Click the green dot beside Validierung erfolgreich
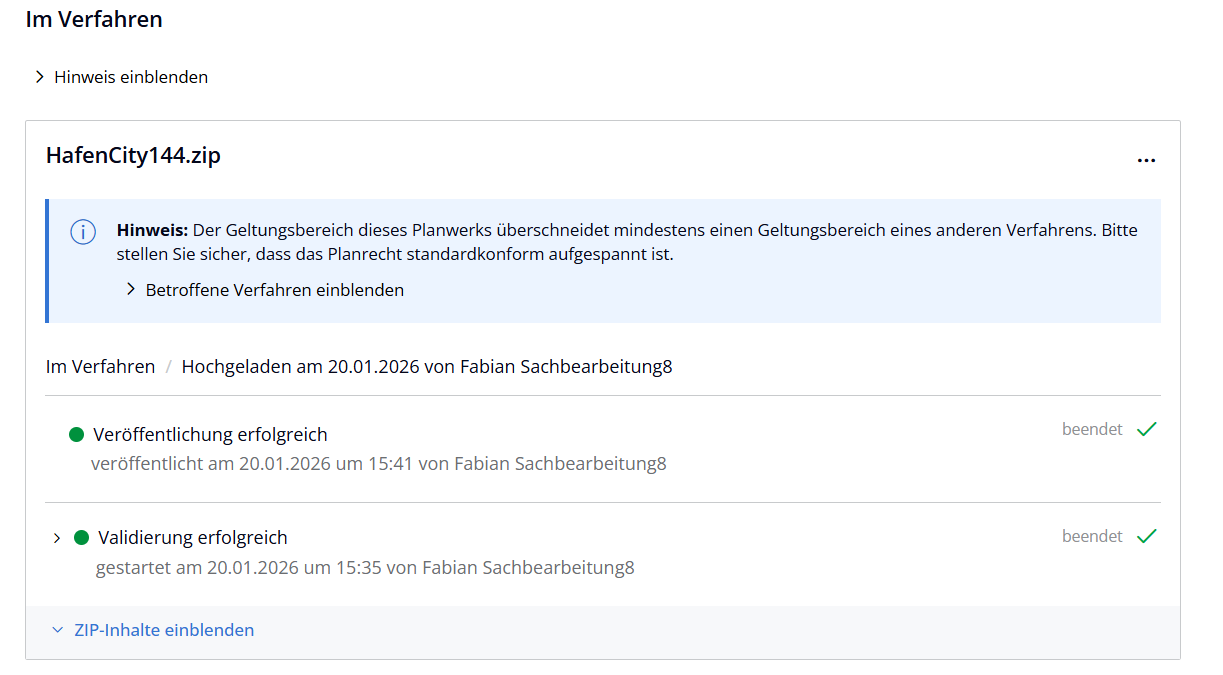This screenshot has height=675, width=1223. (x=82, y=538)
